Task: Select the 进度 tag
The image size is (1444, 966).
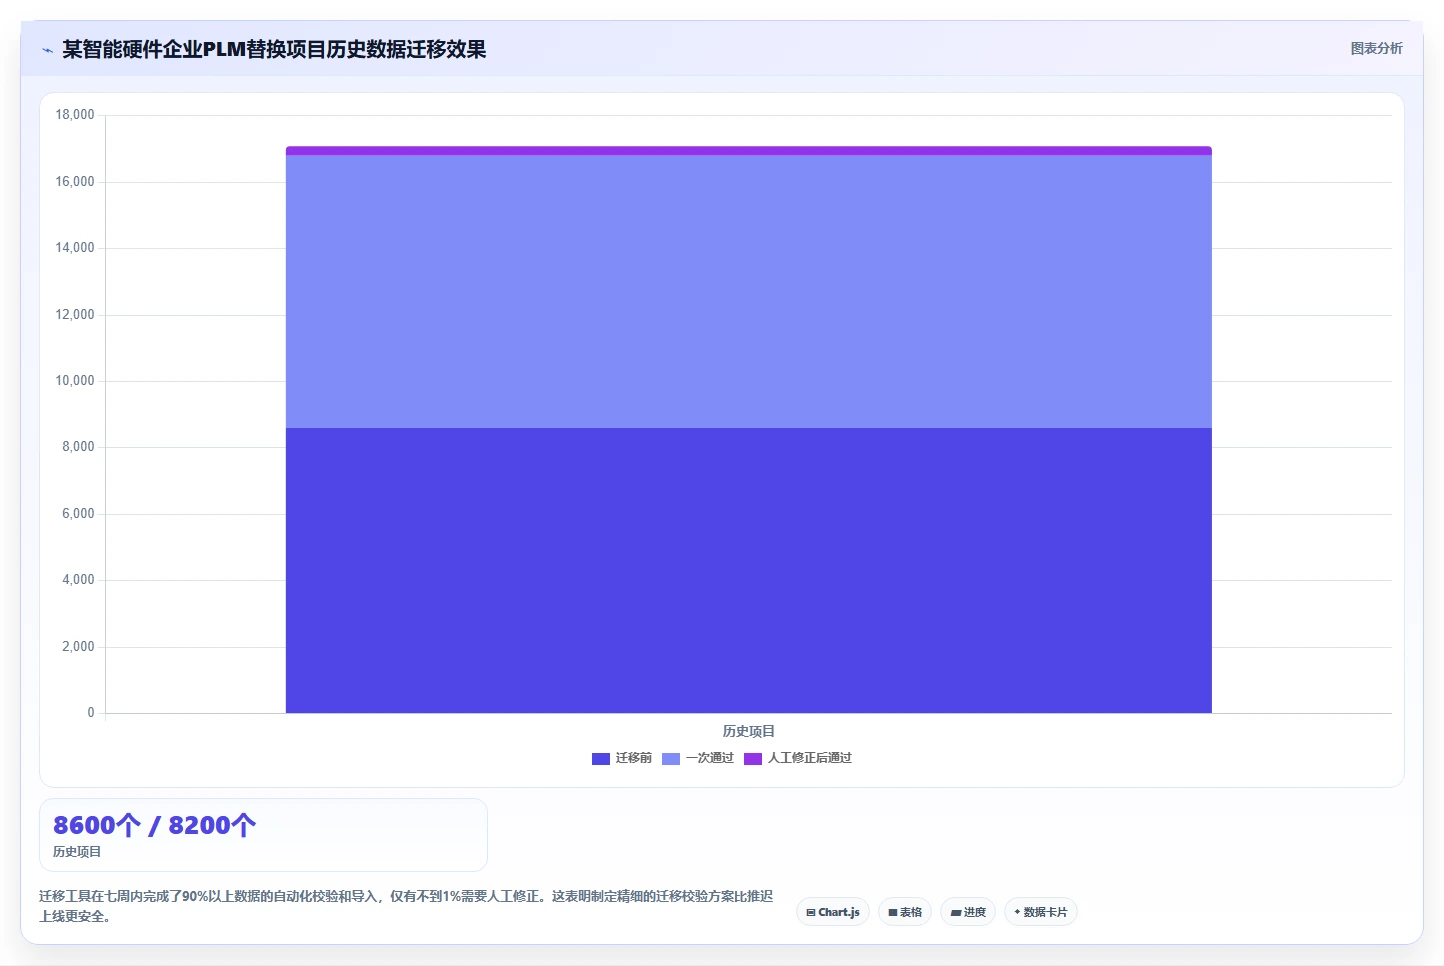Action: point(967,912)
